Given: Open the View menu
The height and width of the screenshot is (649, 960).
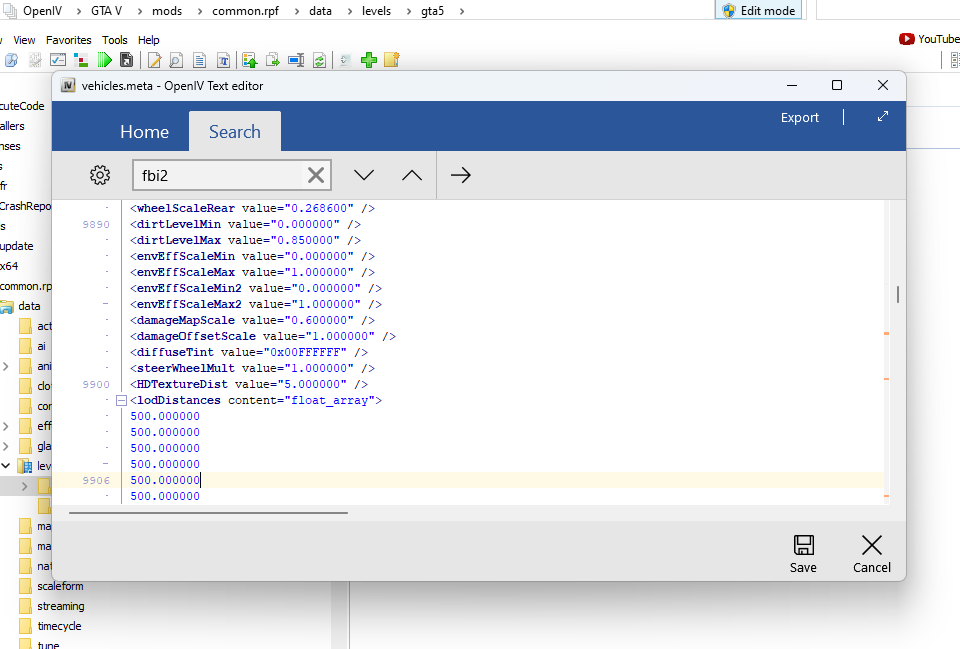Looking at the screenshot, I should (x=24, y=40).
